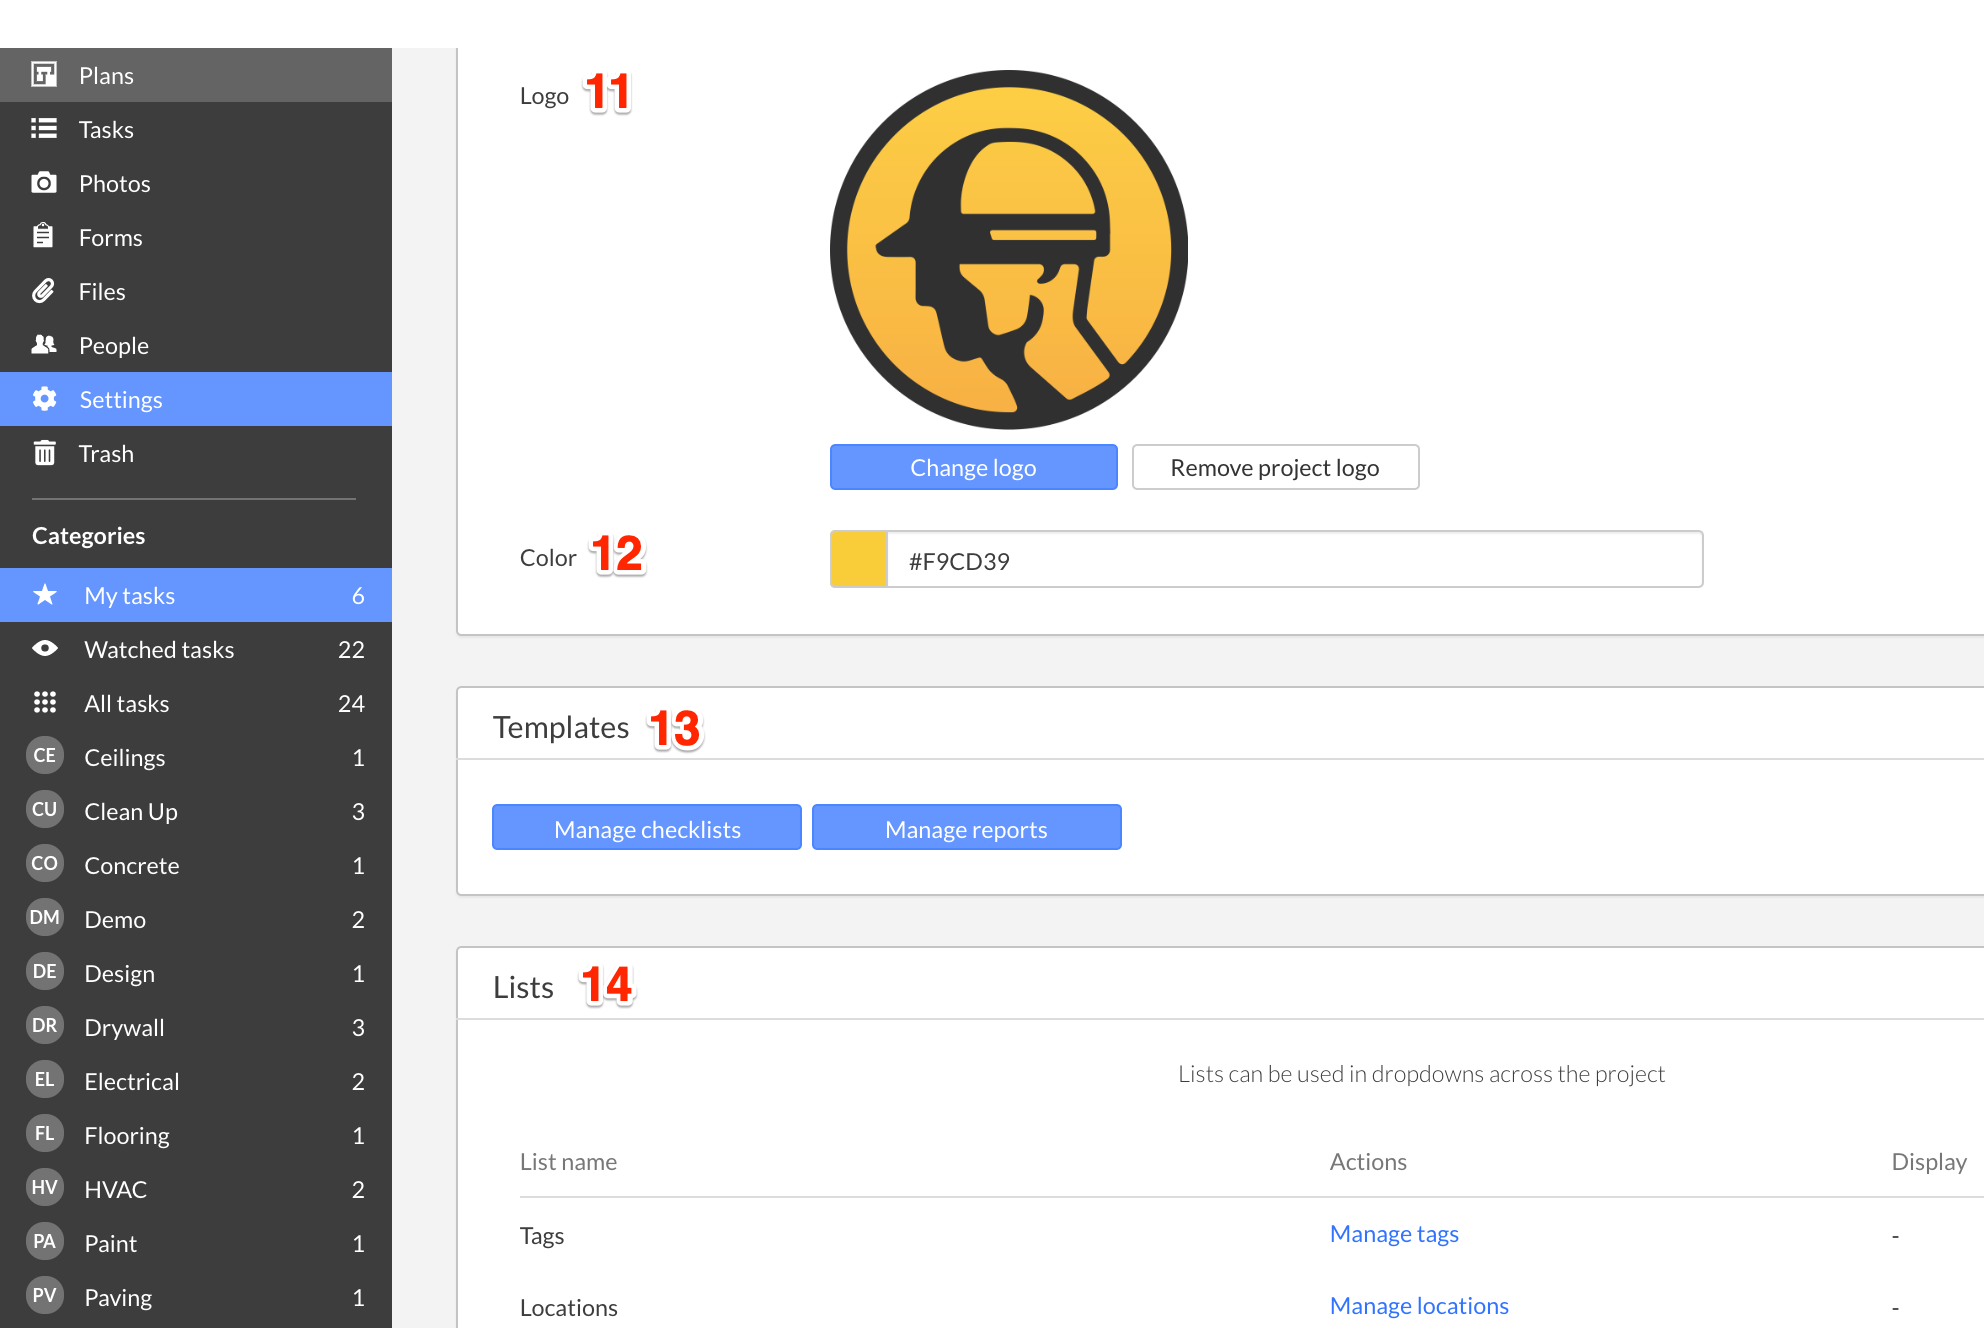Select the Drywall category label
Viewport: 1984px width, 1328px height.
tap(124, 1027)
